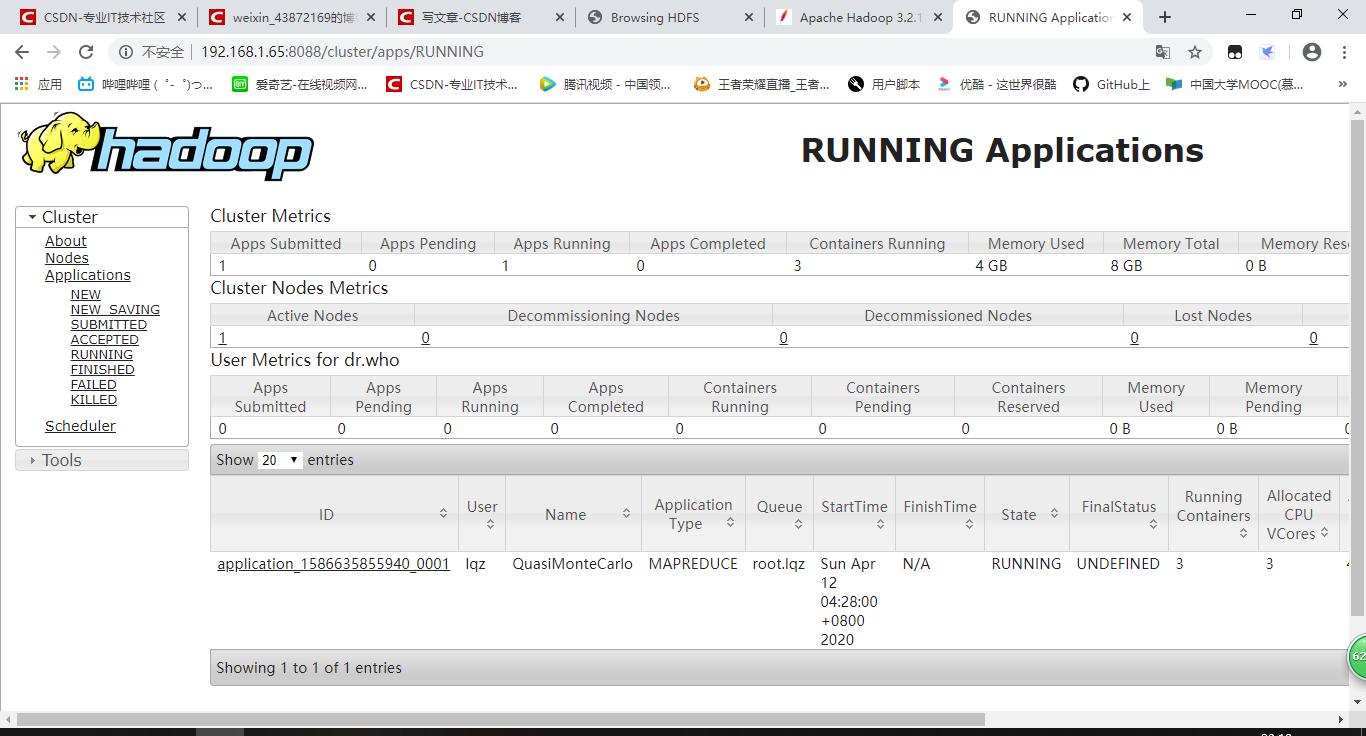Reload the page with refresh icon
1366x736 pixels.
[x=86, y=52]
